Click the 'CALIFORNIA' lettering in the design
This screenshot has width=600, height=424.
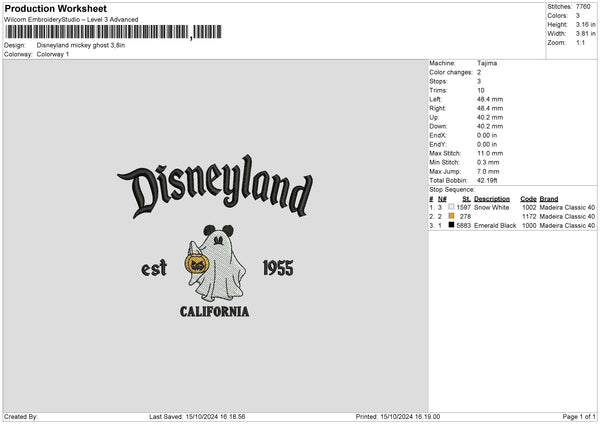215,312
